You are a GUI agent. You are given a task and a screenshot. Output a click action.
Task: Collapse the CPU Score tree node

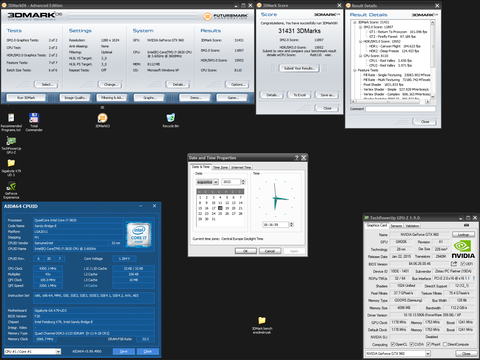click(x=360, y=56)
